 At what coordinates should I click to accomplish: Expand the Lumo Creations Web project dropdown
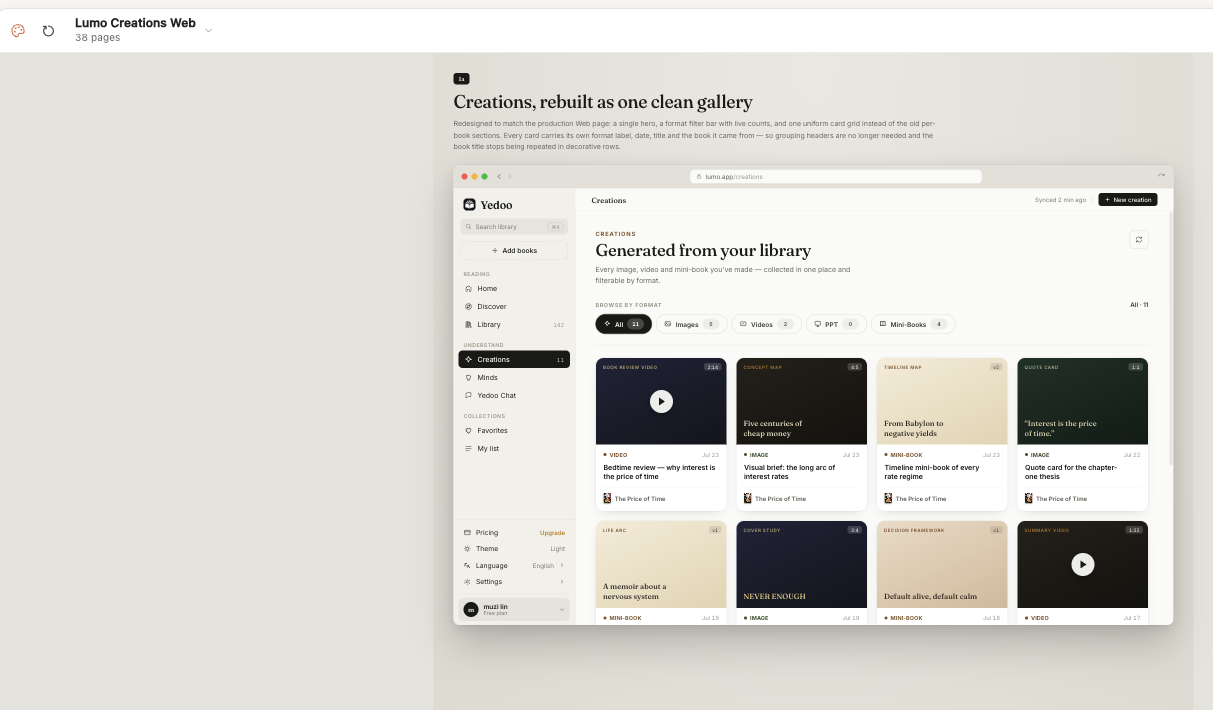click(x=208, y=31)
